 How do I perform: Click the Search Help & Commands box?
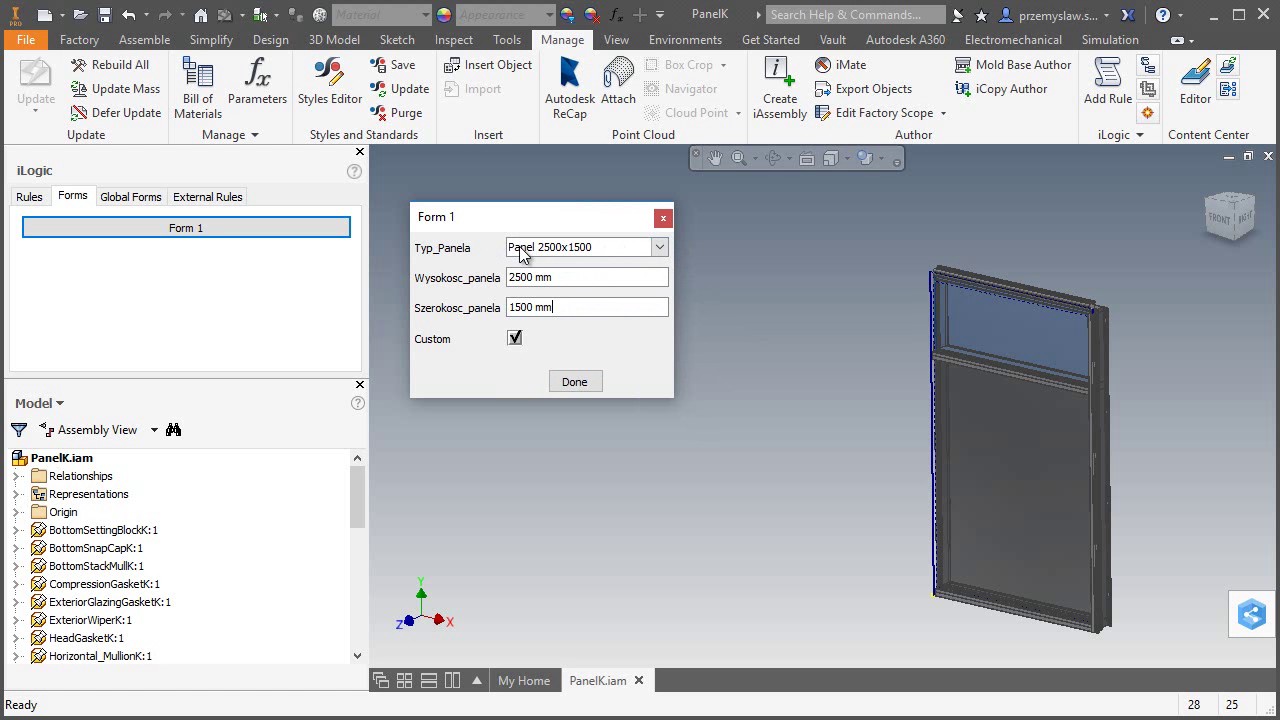855,15
